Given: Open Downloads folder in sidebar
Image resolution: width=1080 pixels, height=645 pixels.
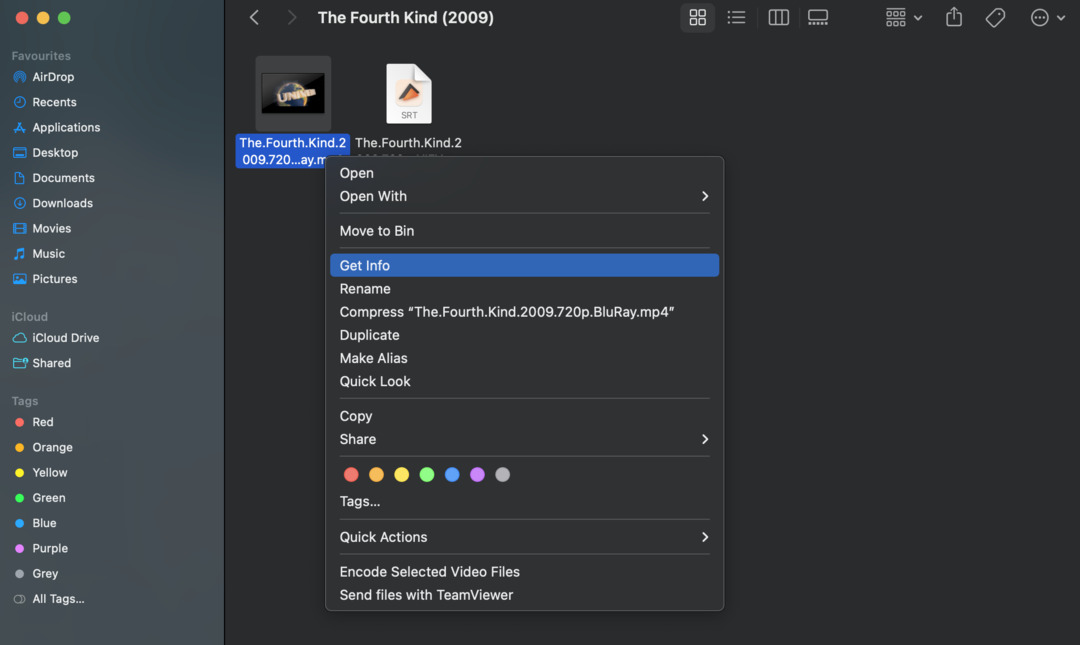Looking at the screenshot, I should coord(62,203).
